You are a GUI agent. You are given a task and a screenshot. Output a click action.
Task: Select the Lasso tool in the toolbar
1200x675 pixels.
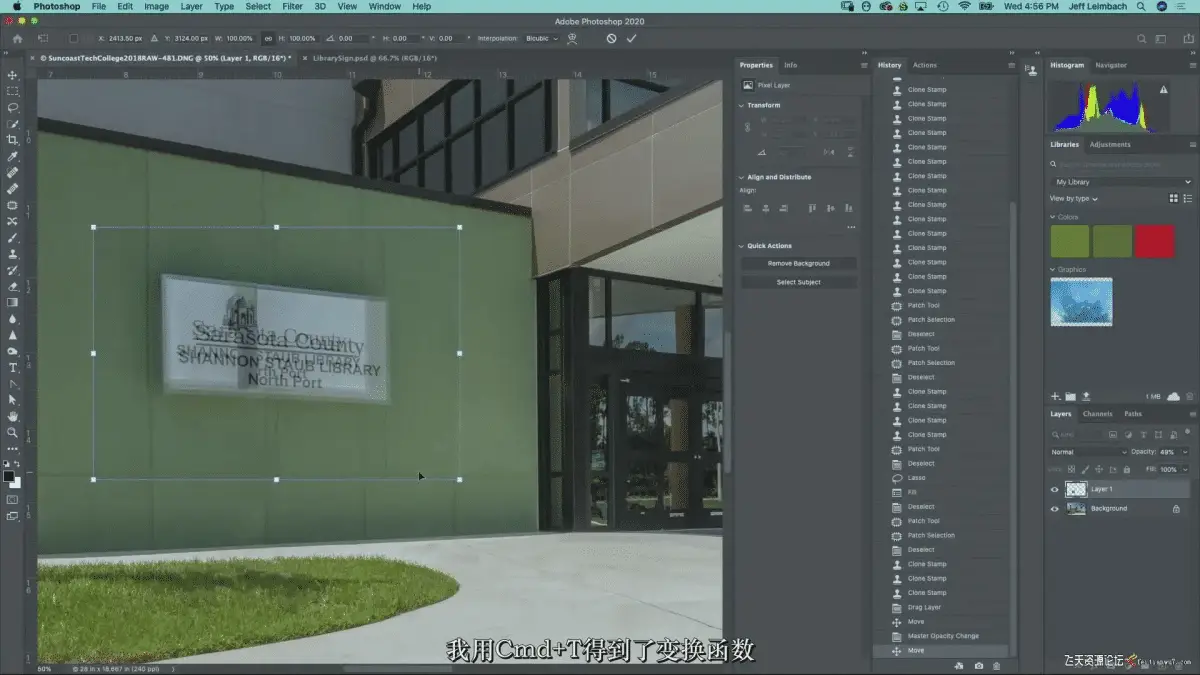(x=12, y=107)
